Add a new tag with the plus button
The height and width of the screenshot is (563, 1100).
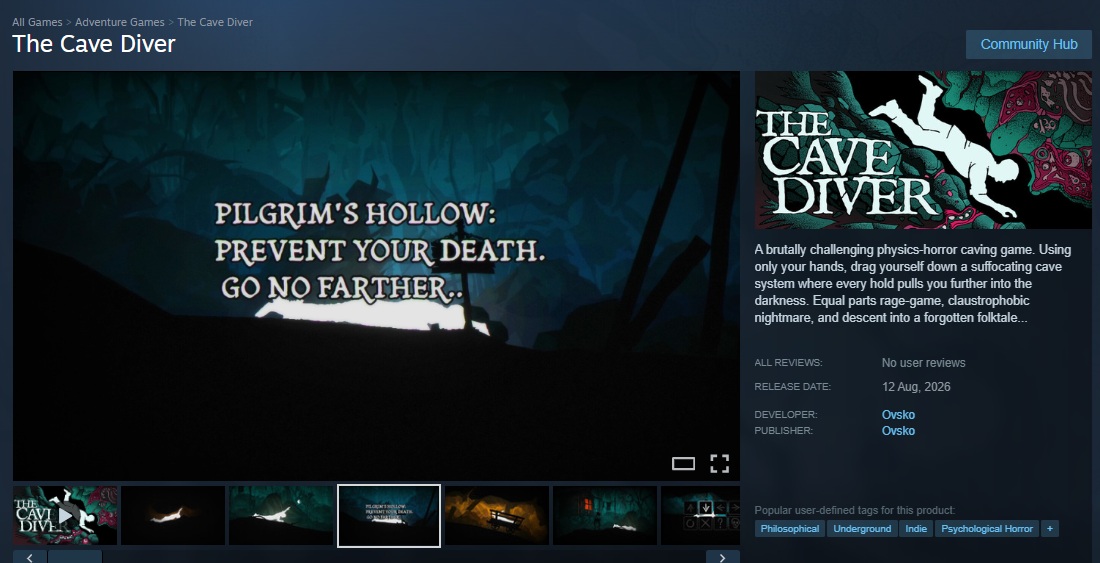point(1049,529)
